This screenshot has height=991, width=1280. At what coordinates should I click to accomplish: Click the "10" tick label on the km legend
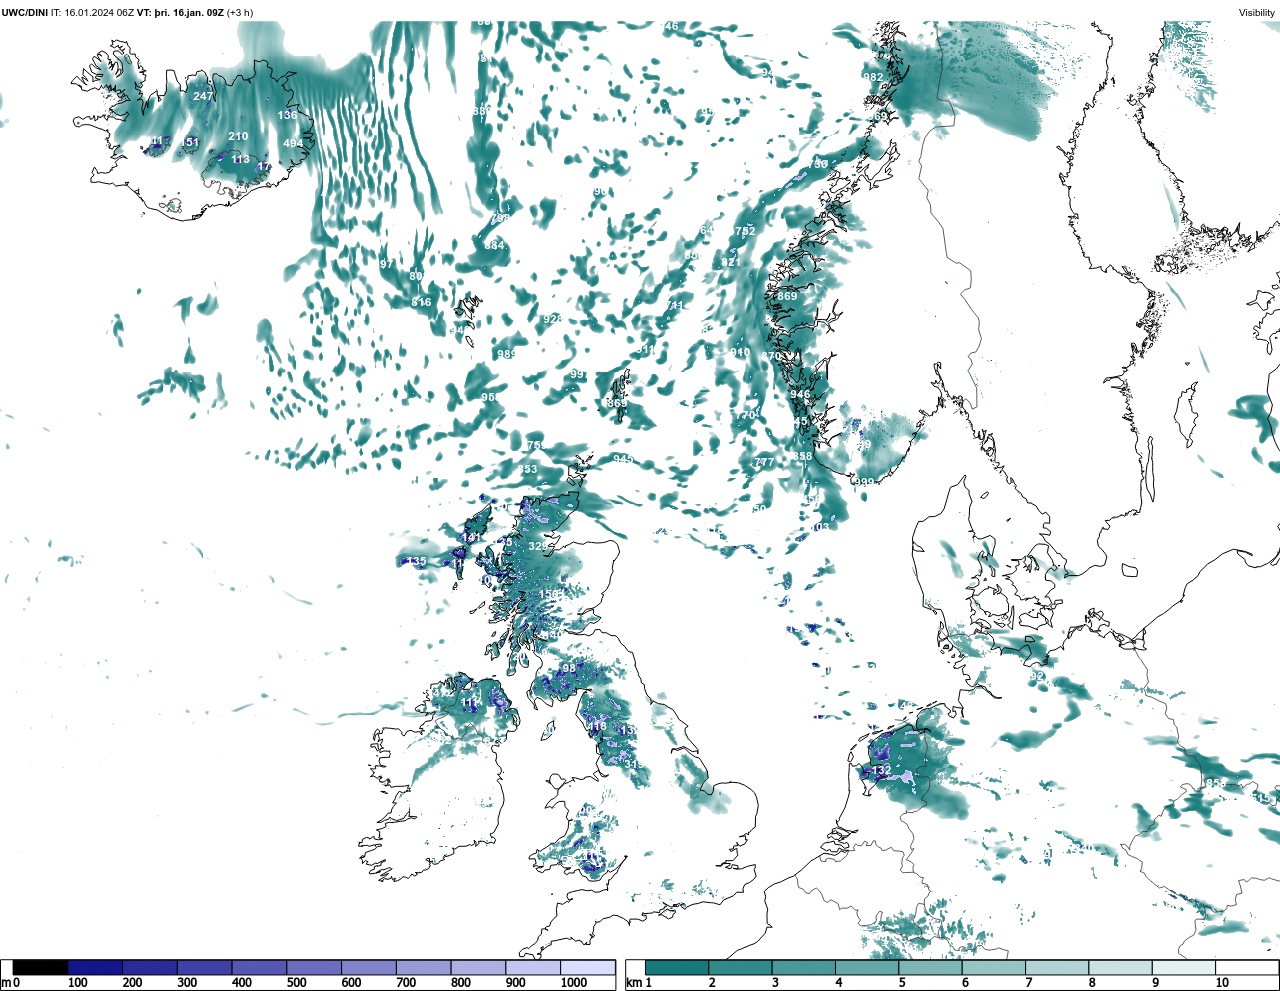point(1221,983)
